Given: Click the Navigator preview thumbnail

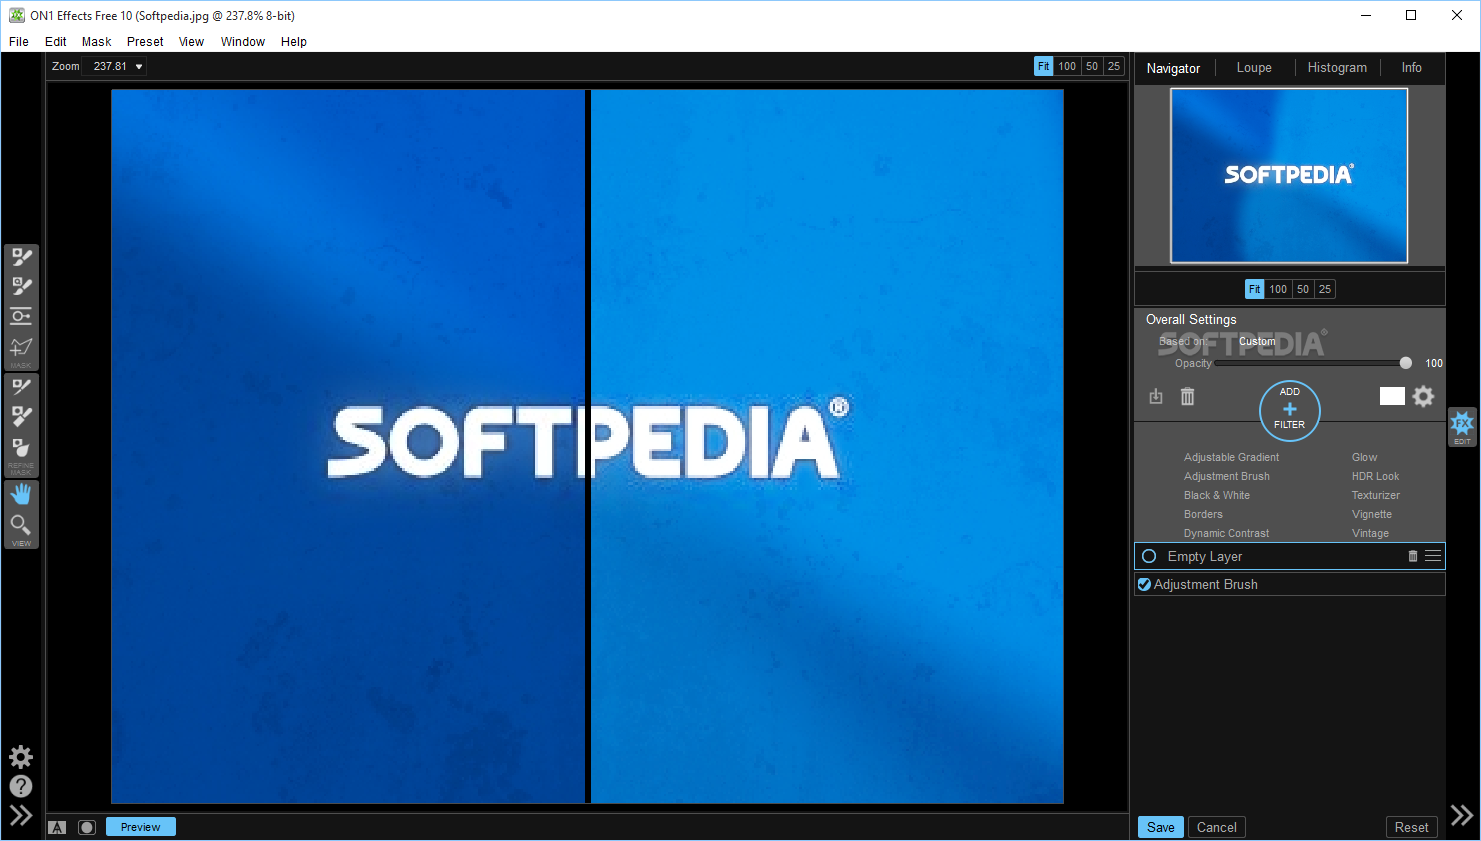Looking at the screenshot, I should (x=1289, y=176).
